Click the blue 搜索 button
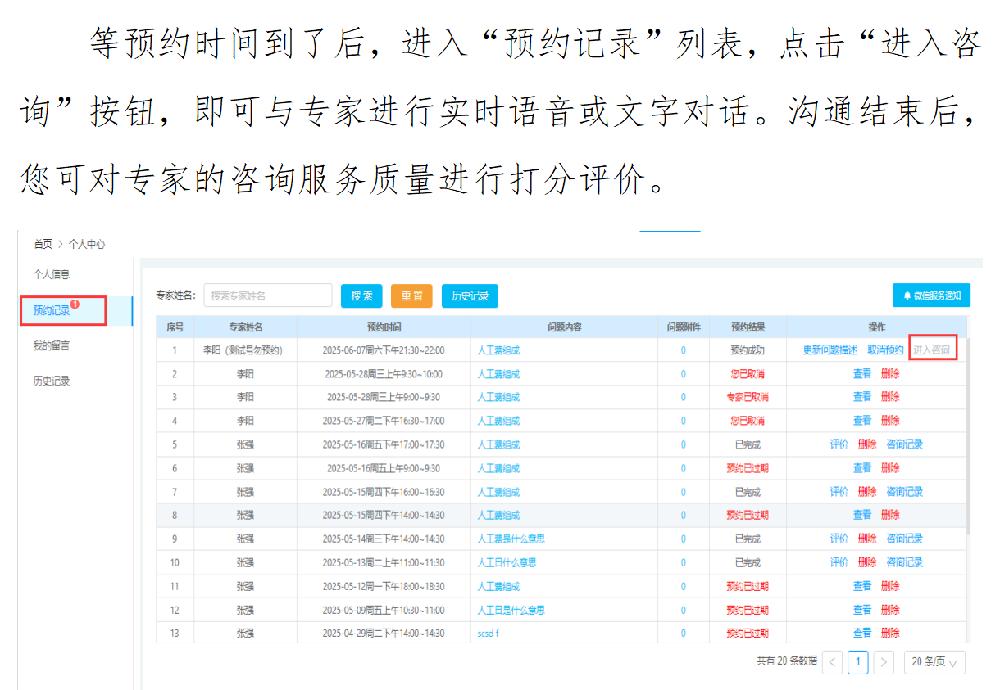This screenshot has height=690, width=1000. (361, 295)
